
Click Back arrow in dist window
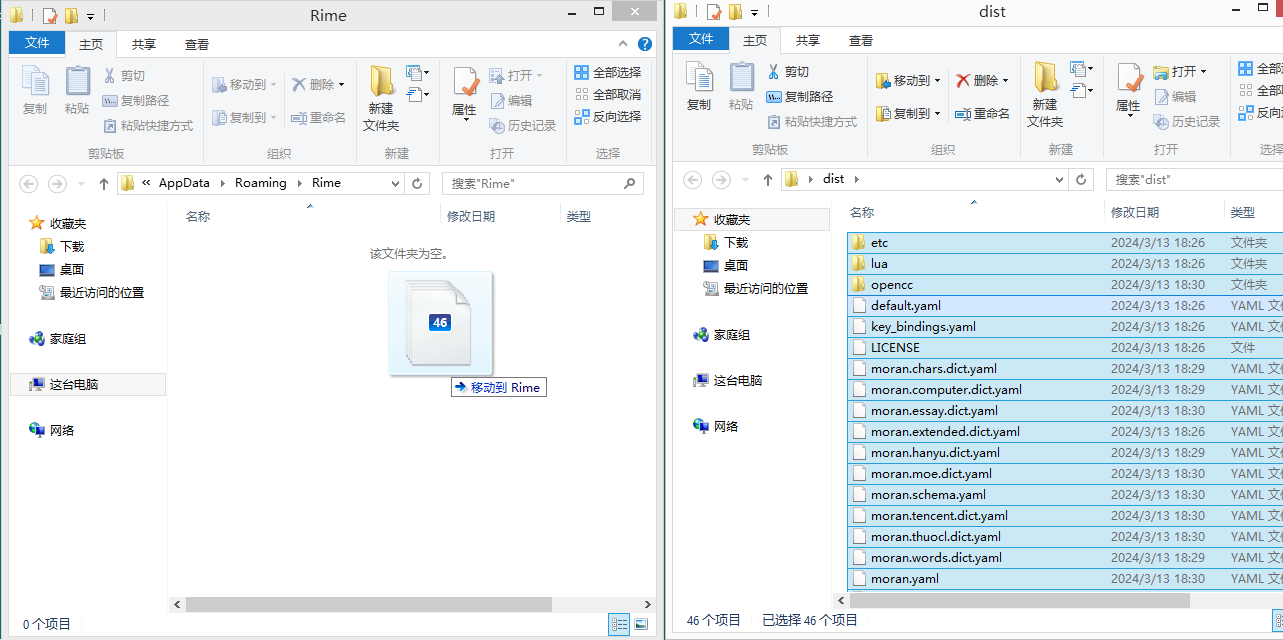[692, 179]
